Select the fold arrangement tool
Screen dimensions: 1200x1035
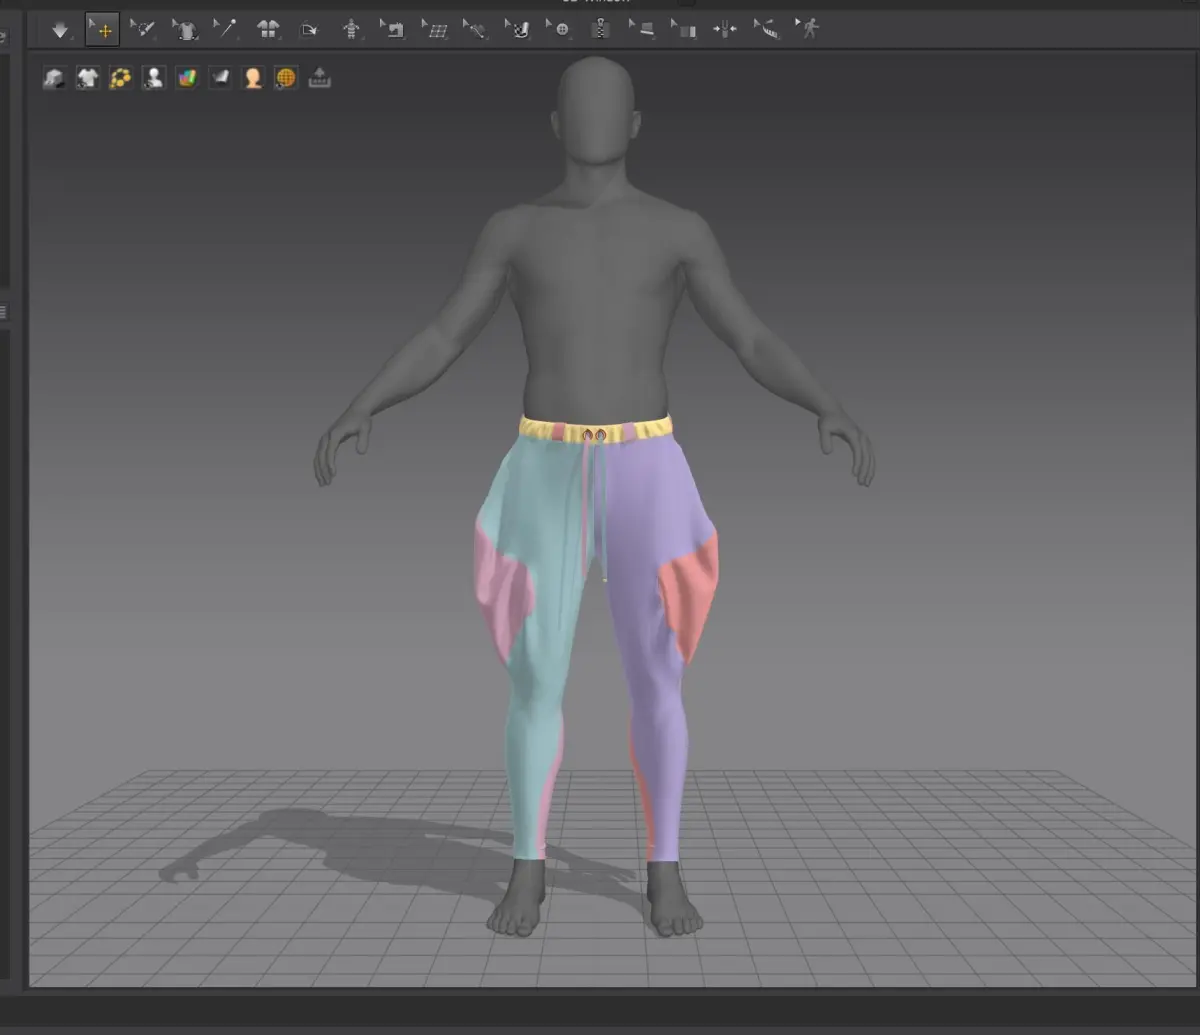tap(310, 30)
